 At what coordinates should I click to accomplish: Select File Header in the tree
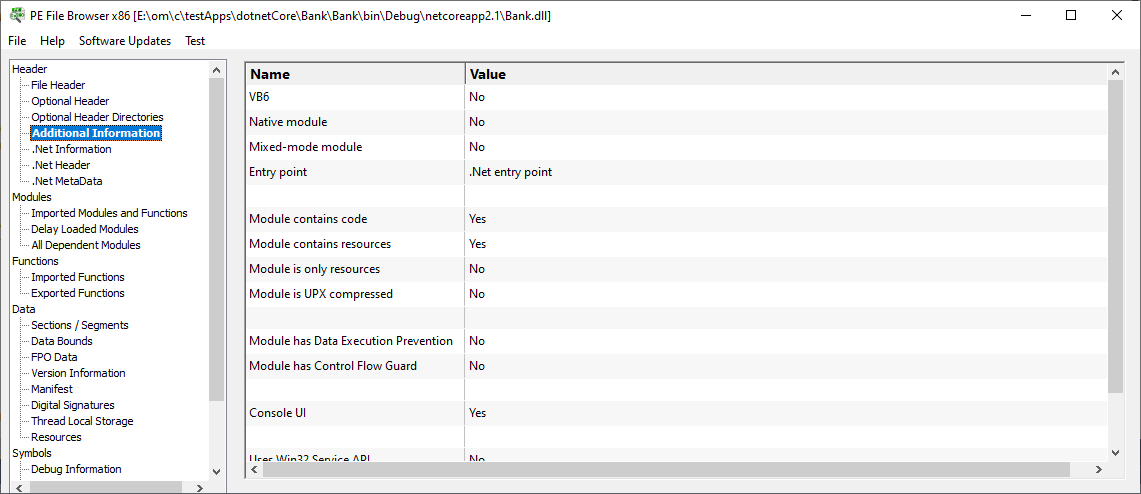click(58, 85)
